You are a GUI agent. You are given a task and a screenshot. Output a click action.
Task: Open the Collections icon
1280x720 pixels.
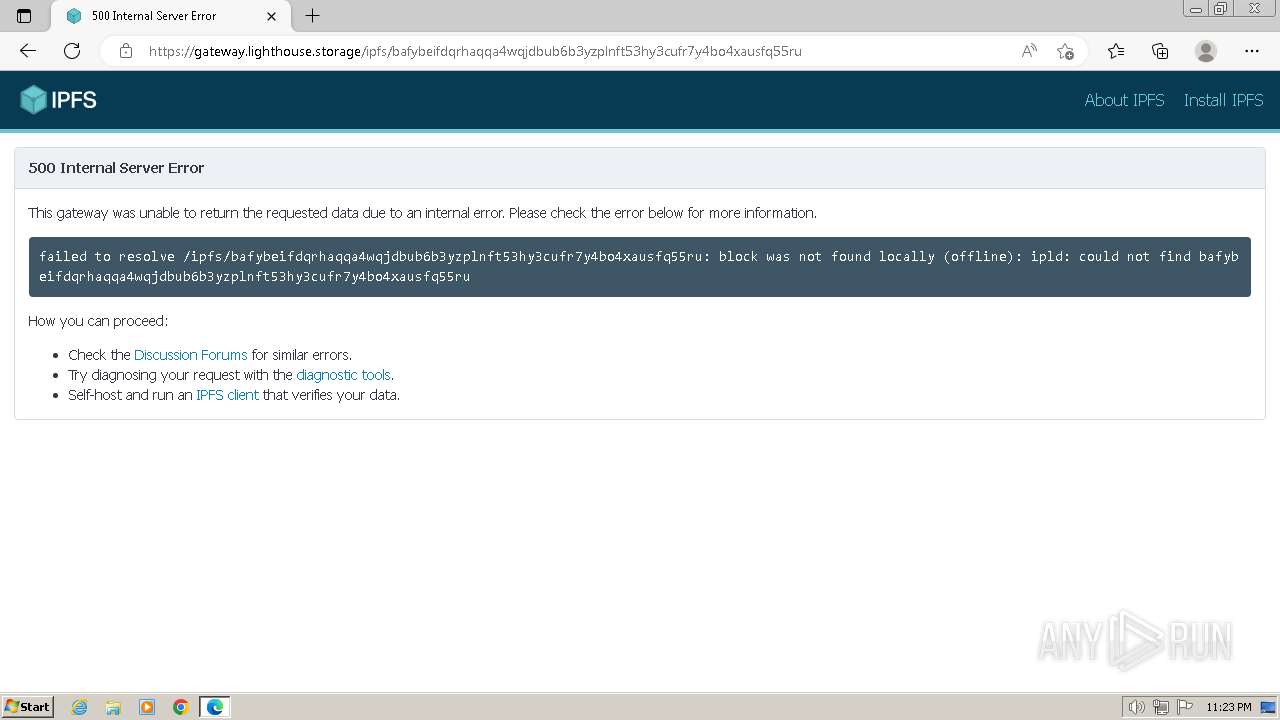(x=1160, y=51)
